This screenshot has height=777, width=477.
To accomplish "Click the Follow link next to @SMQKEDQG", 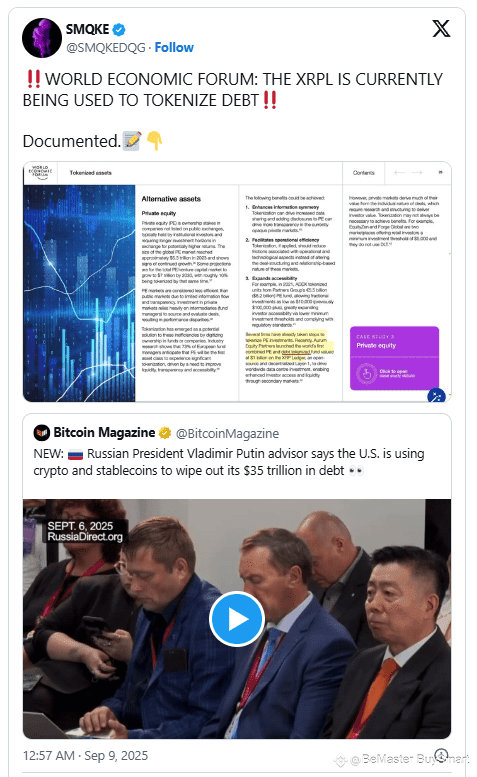I will (174, 48).
